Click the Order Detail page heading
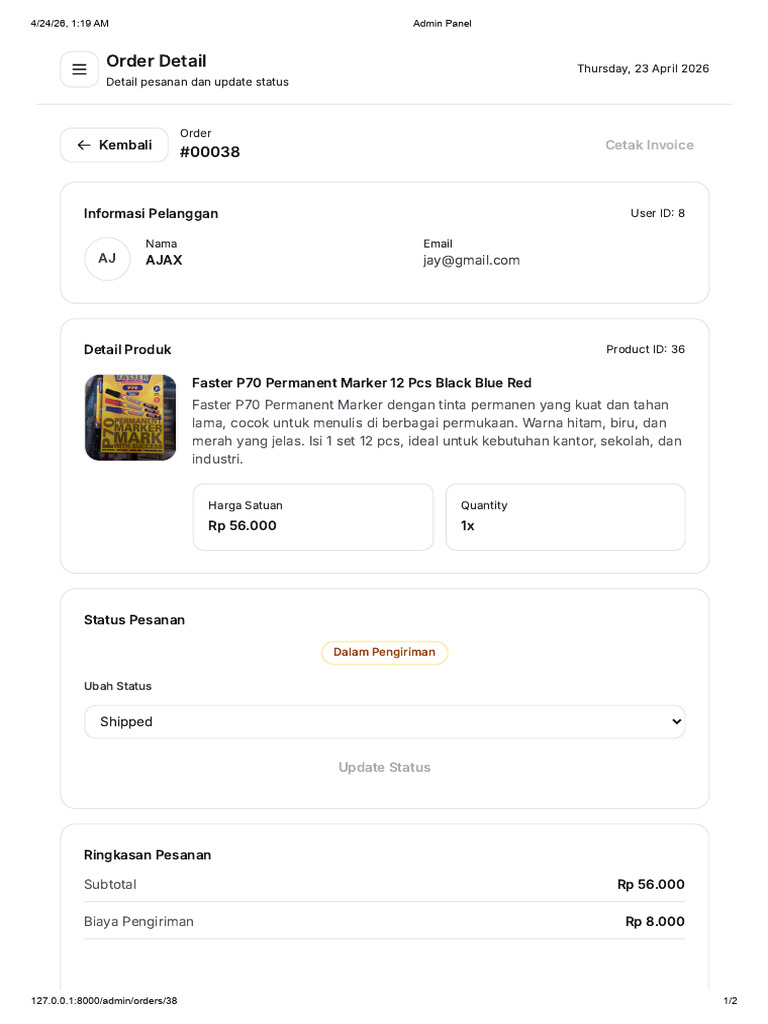The image size is (768, 1024). tap(156, 61)
